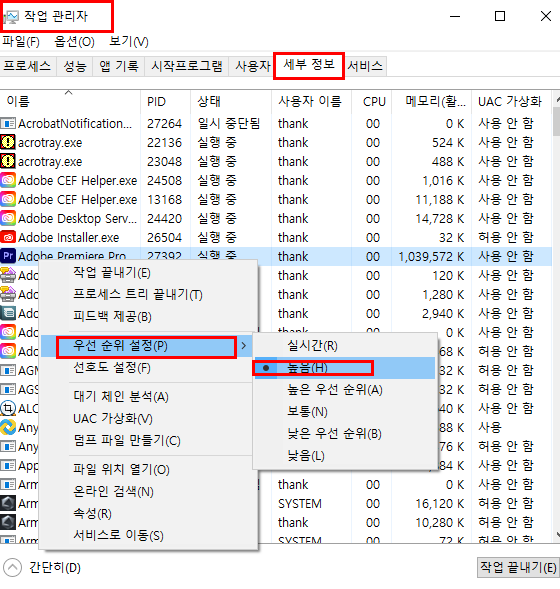Viewport: 560px width, 589px height.
Task: Switch to the 시작프로그램 tab
Action: [x=187, y=66]
